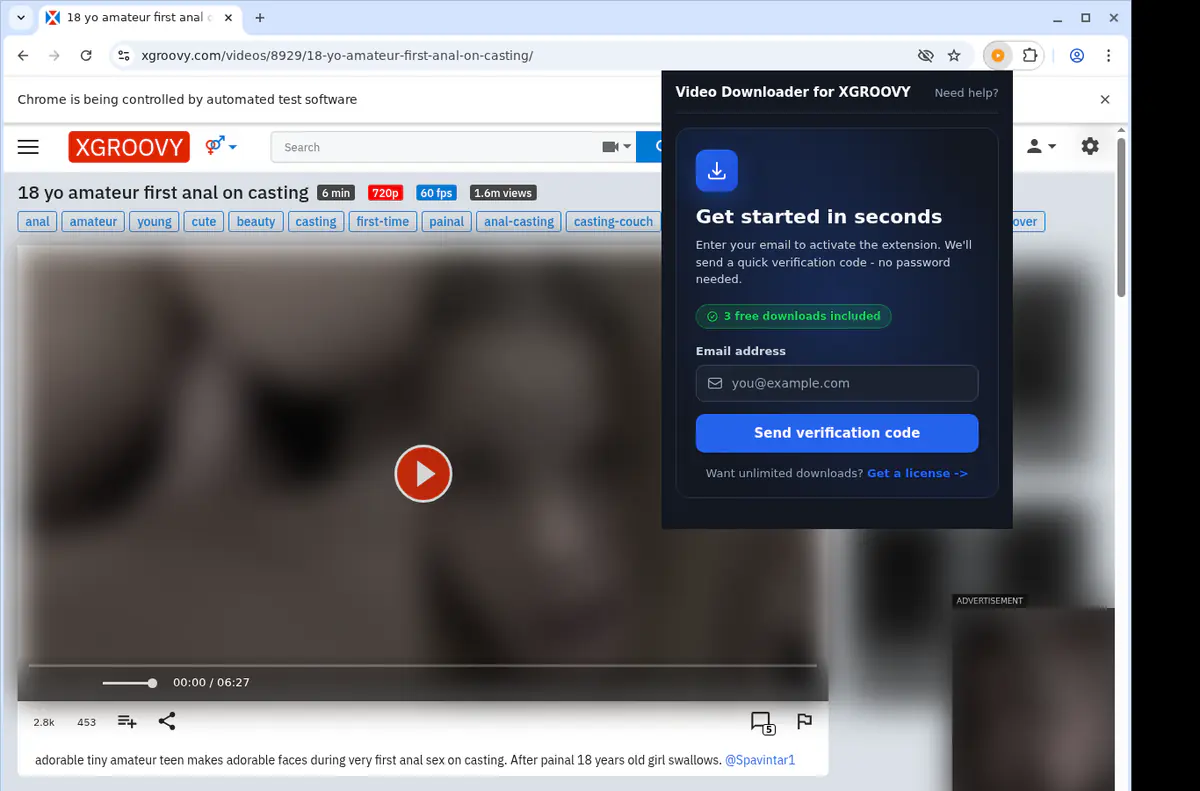Adjust the video volume slider
Viewport: 1200px width, 791px height.
(x=129, y=683)
